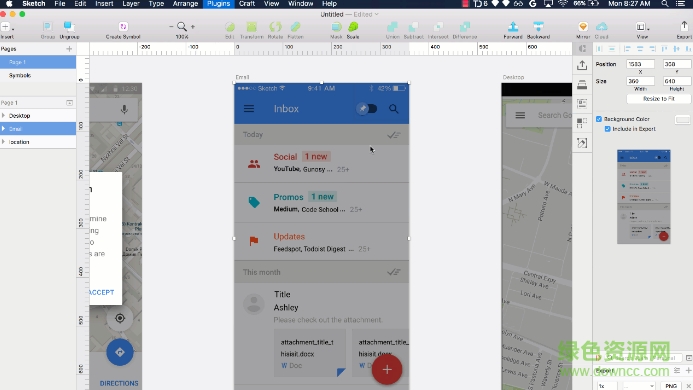Click the Difference boolean icon
Viewport: 693px width, 390px height.
(x=465, y=27)
